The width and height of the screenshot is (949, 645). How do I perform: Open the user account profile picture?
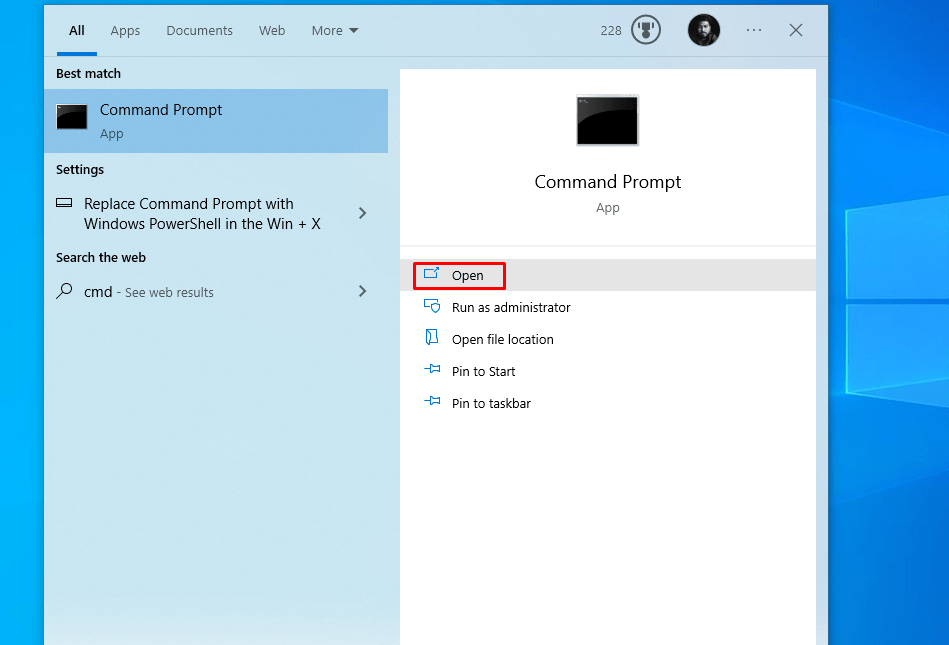tap(703, 30)
